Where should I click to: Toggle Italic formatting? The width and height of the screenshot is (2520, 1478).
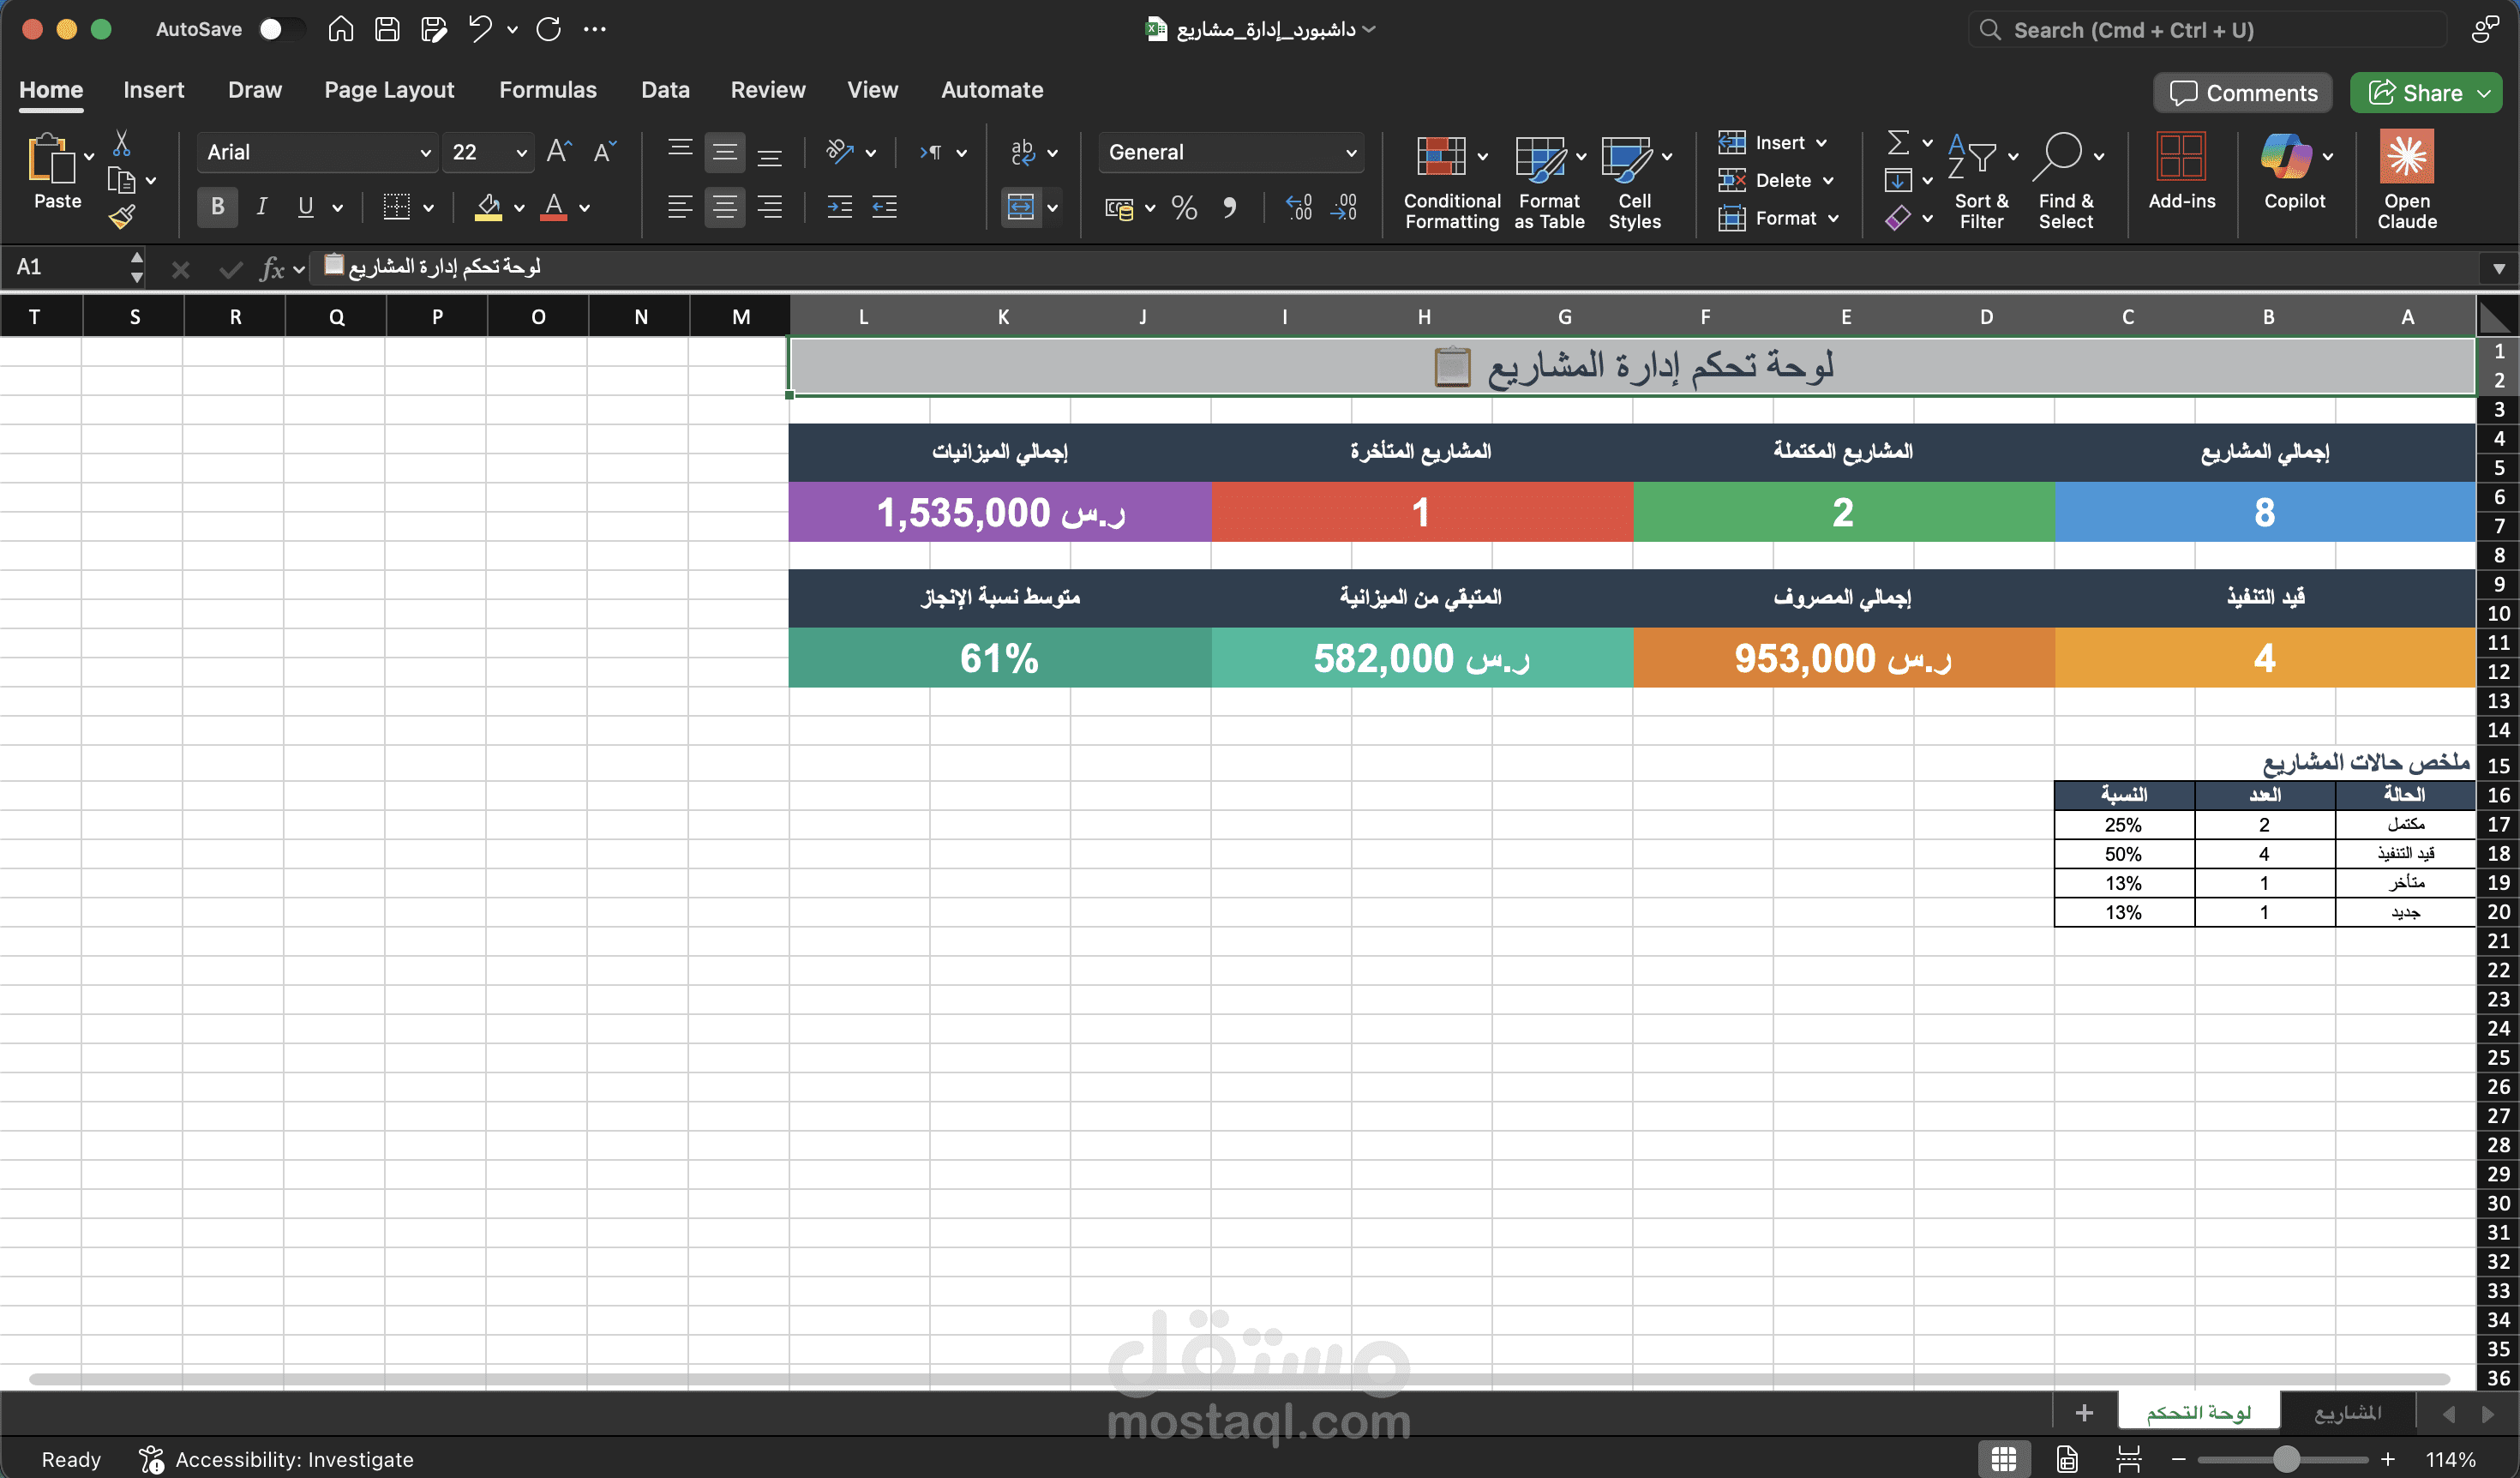[262, 207]
